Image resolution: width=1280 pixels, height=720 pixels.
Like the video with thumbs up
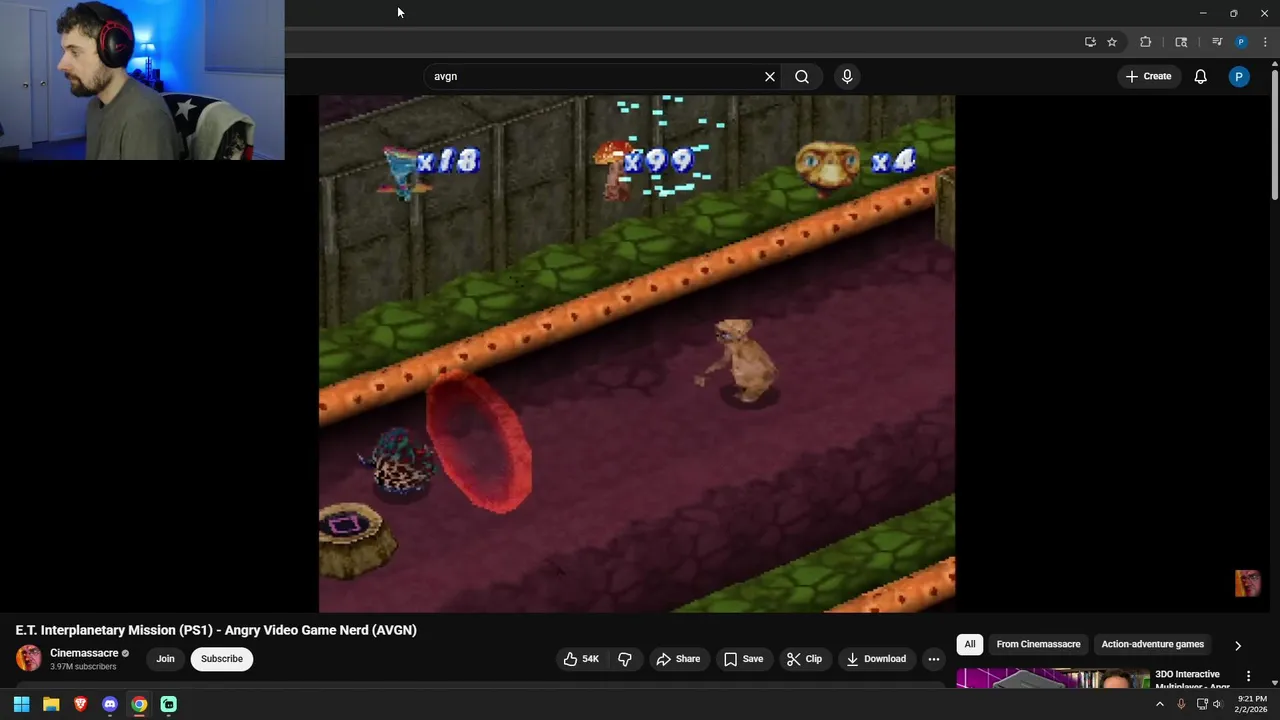click(581, 659)
